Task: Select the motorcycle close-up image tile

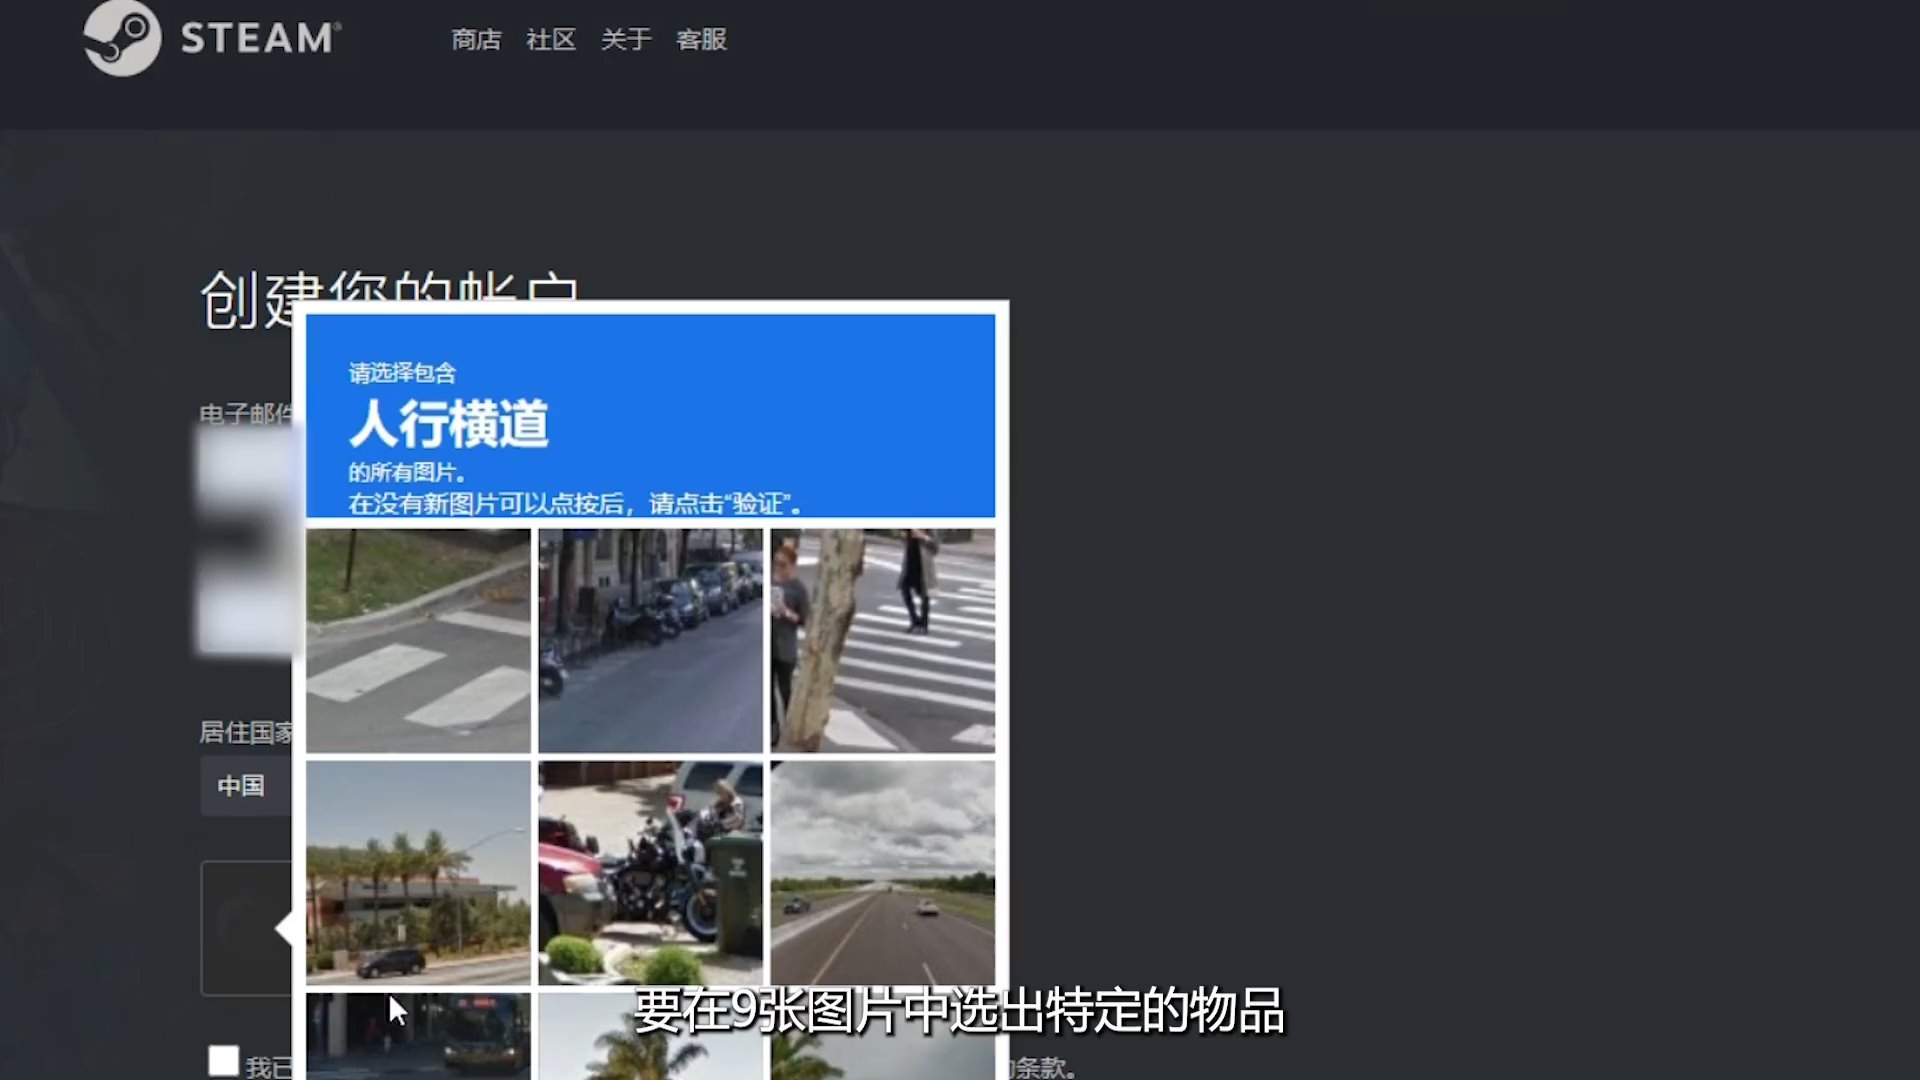Action: tap(651, 870)
